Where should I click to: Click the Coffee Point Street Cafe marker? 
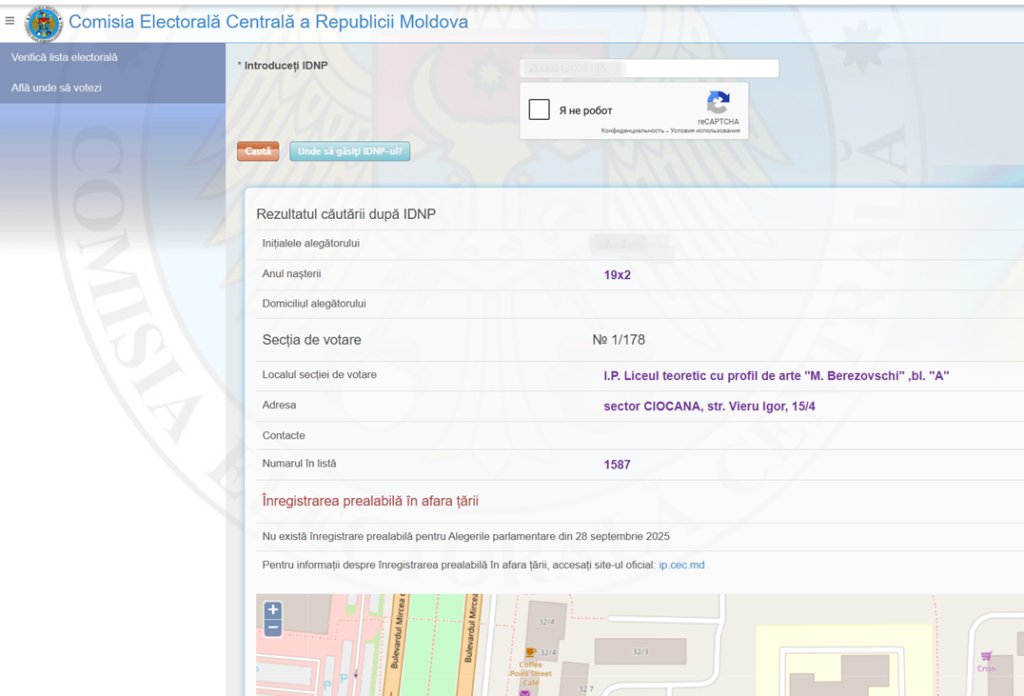point(528,651)
